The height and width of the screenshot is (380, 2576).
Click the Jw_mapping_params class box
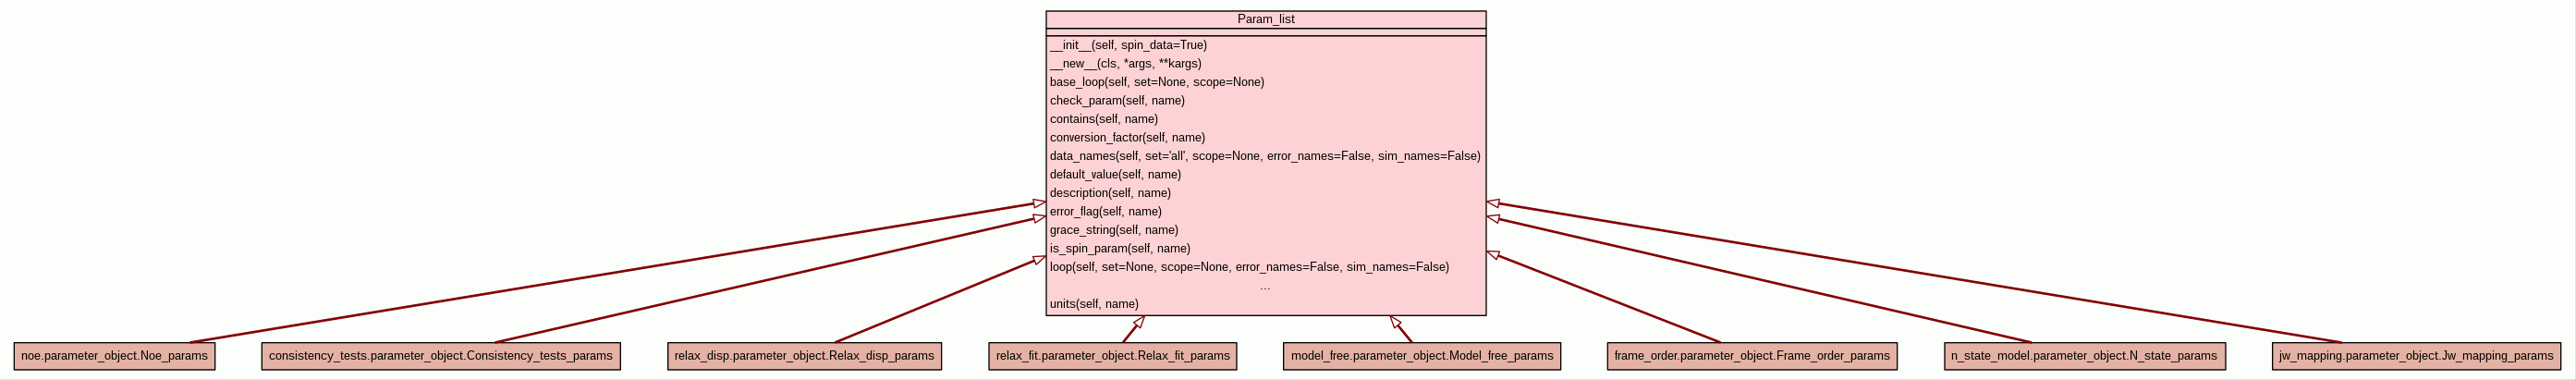click(x=2416, y=356)
